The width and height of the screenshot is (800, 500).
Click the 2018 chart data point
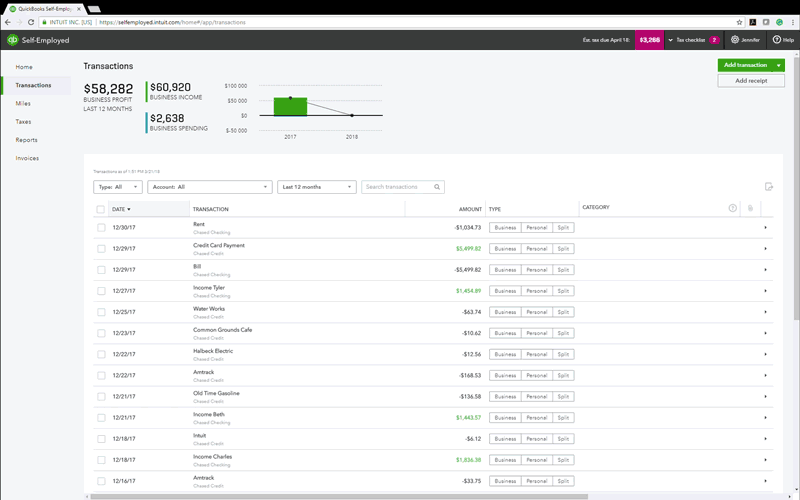(352, 115)
